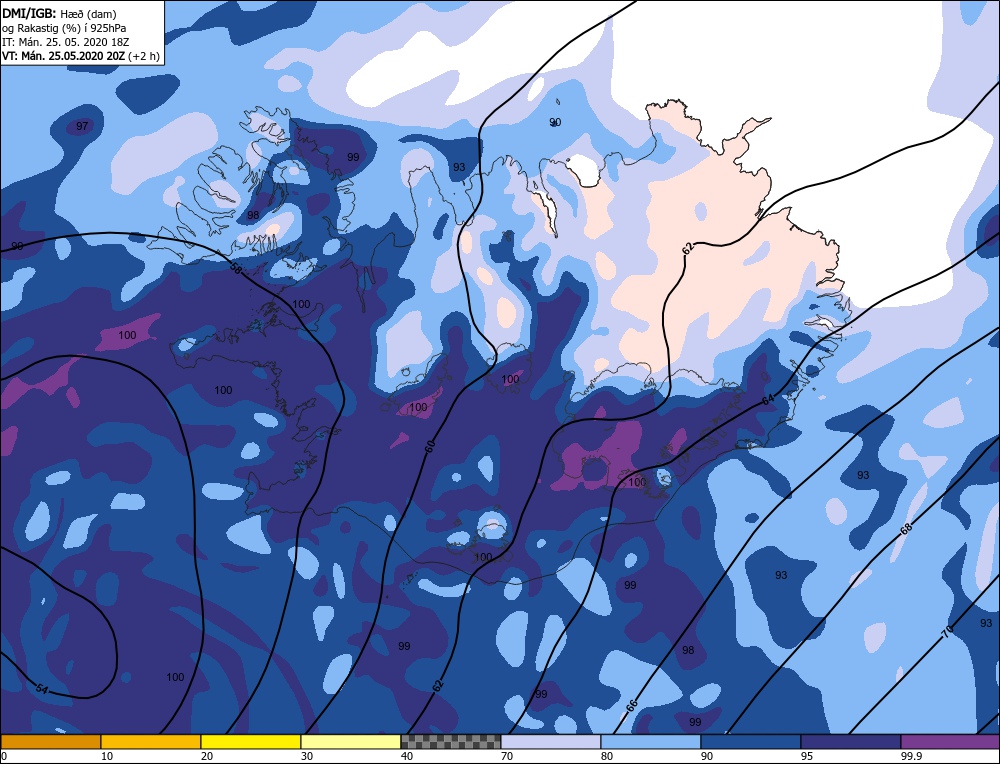Click the dark blue 90-95 legend swatch

coord(751,742)
